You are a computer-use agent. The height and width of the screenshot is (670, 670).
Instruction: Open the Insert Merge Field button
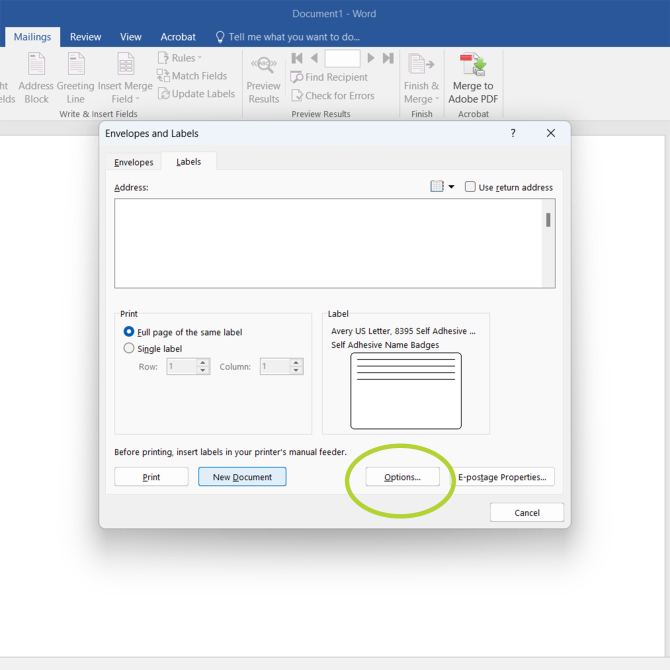[x=125, y=79]
